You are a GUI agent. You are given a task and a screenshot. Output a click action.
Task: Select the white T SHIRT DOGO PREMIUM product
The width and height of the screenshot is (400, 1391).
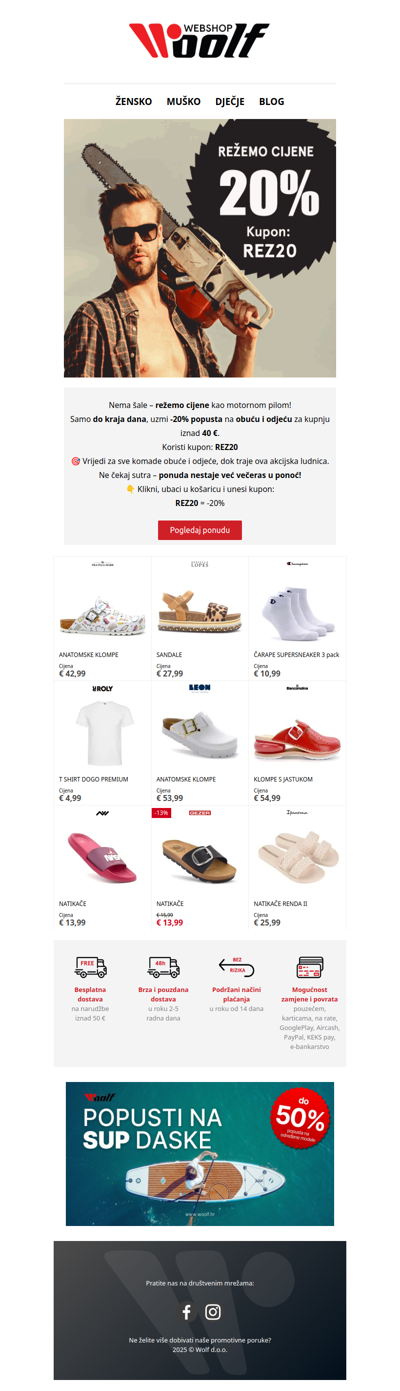pos(103,743)
